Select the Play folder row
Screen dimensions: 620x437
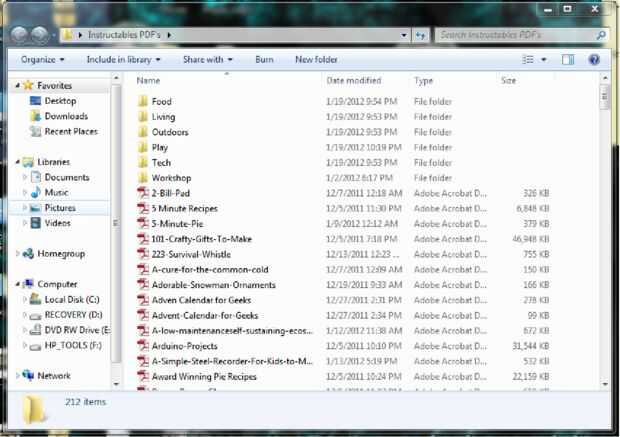(x=343, y=147)
